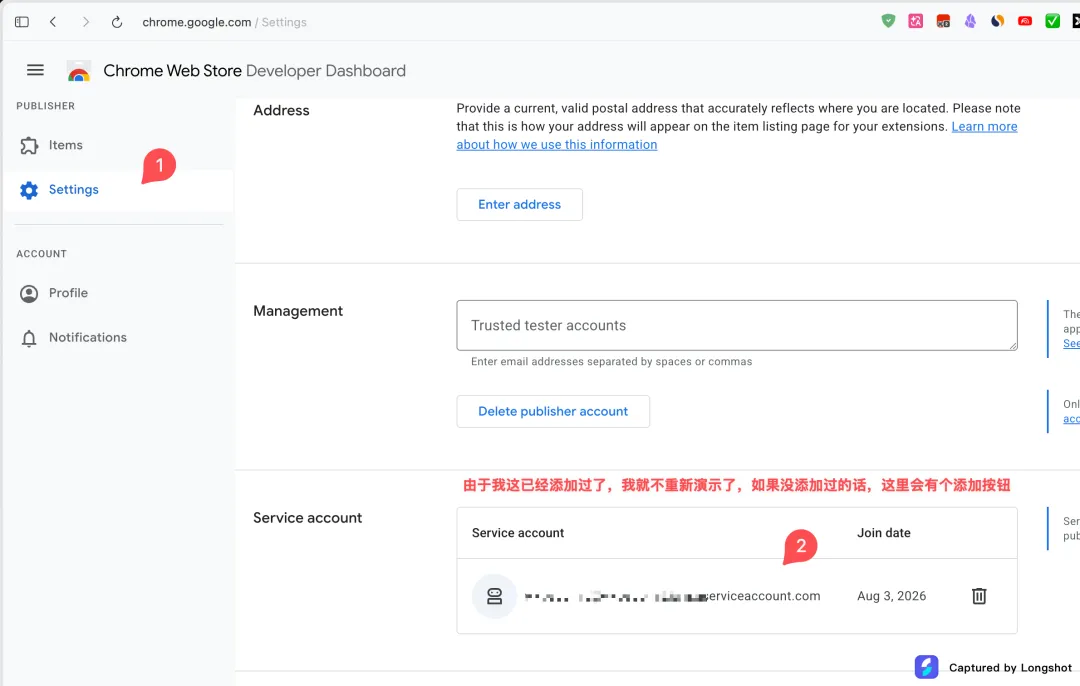1080x686 pixels.
Task: Delete the service account with trash icon
Action: (979, 596)
